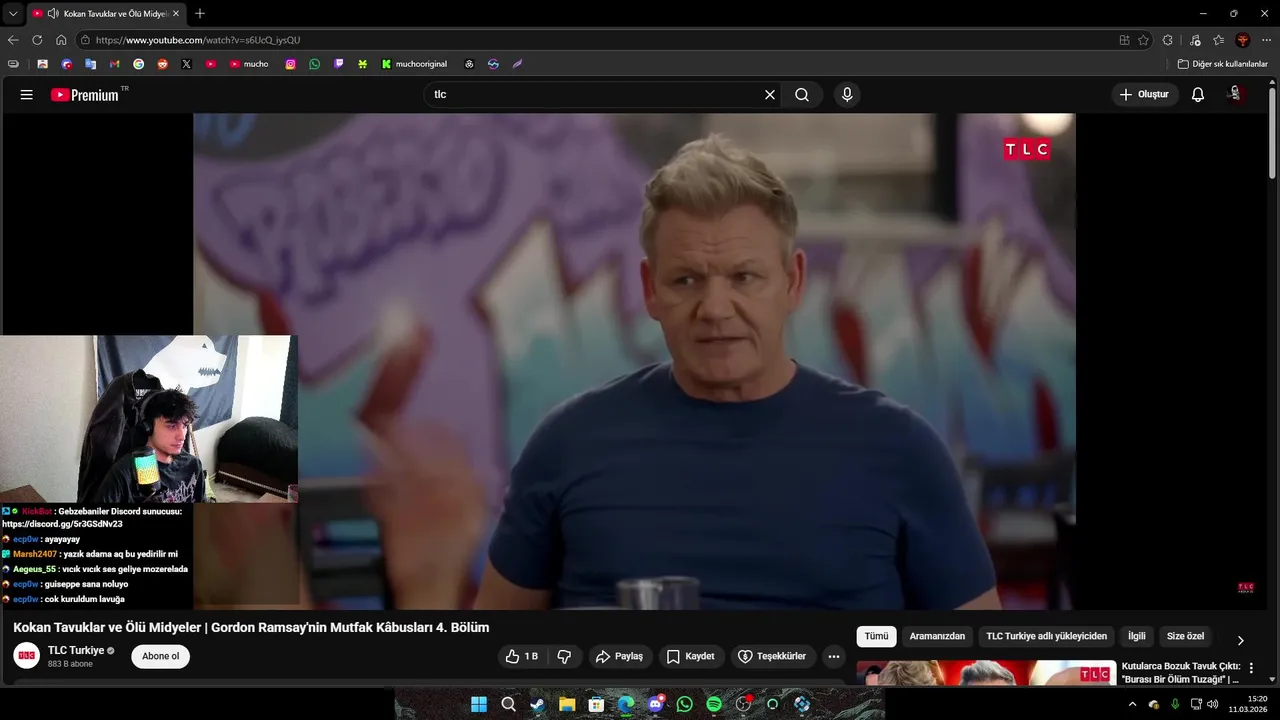Open the address bar app-install icon
Viewport: 1280px width, 720px height.
[x=1125, y=40]
